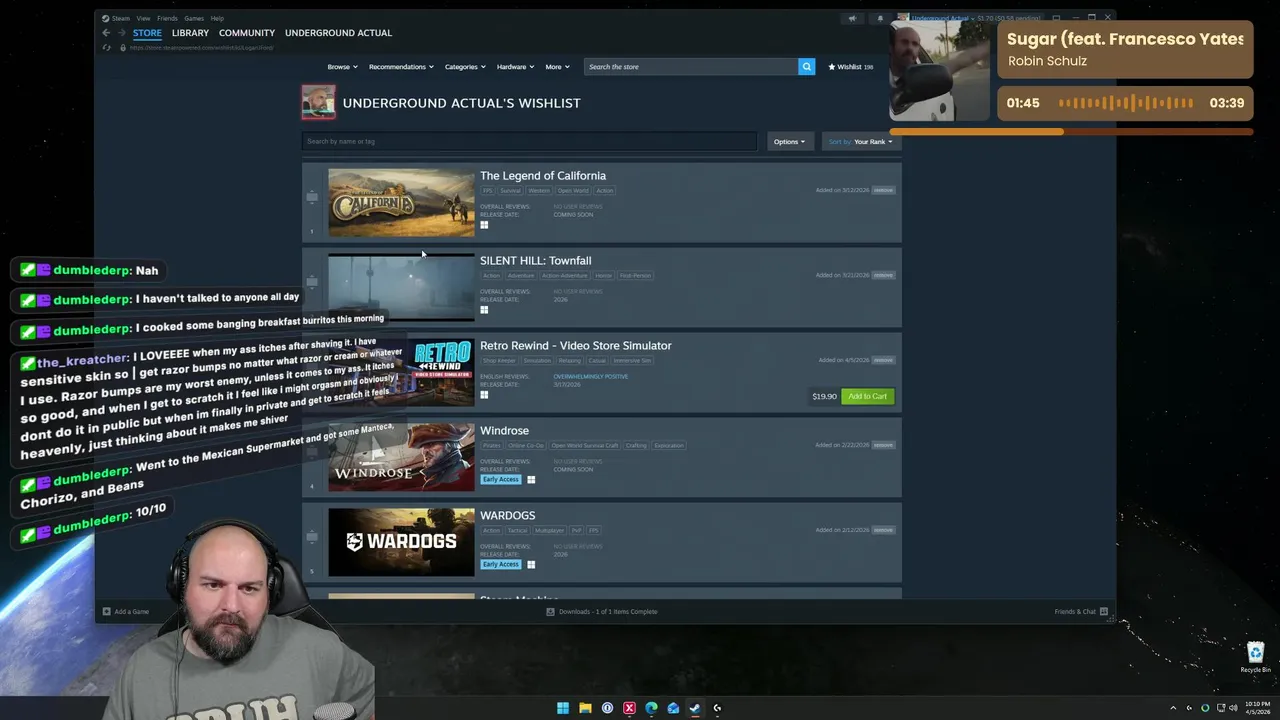This screenshot has width=1280, height=720.
Task: Grab the reorder handle of SILENT HILL Townfall
Action: (x=312, y=282)
